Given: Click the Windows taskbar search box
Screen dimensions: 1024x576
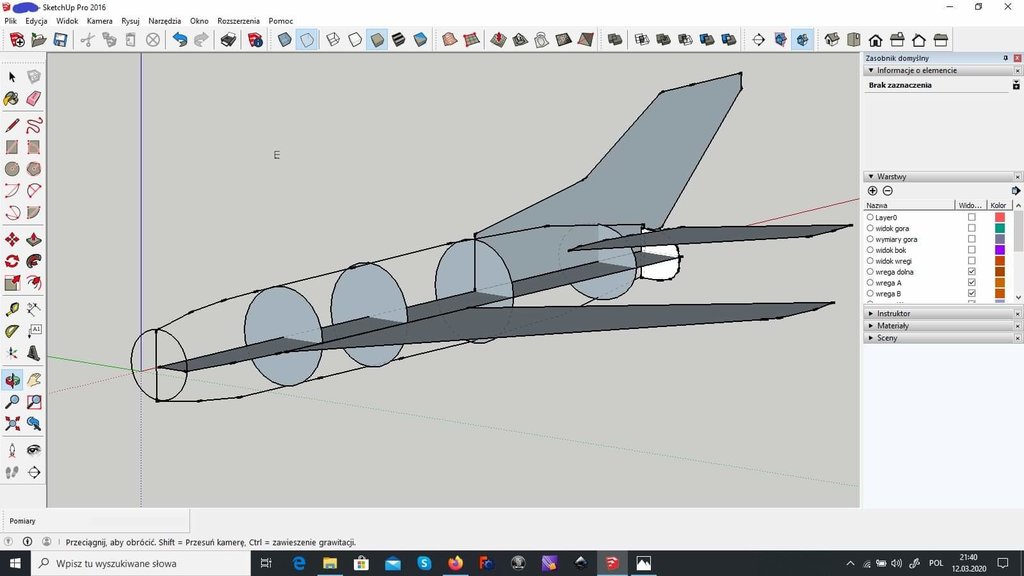Looking at the screenshot, I should pyautogui.click(x=140, y=563).
